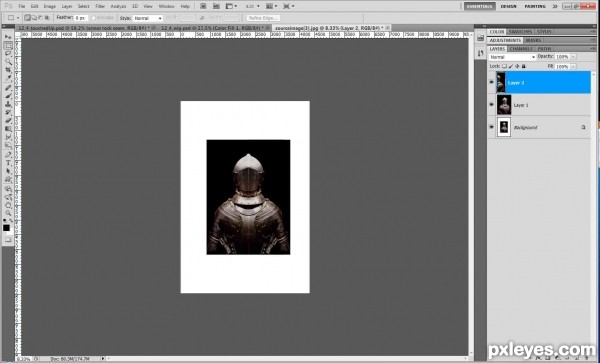Select the Eyedropper tool
This screenshot has height=363, width=600.
[x=8, y=78]
